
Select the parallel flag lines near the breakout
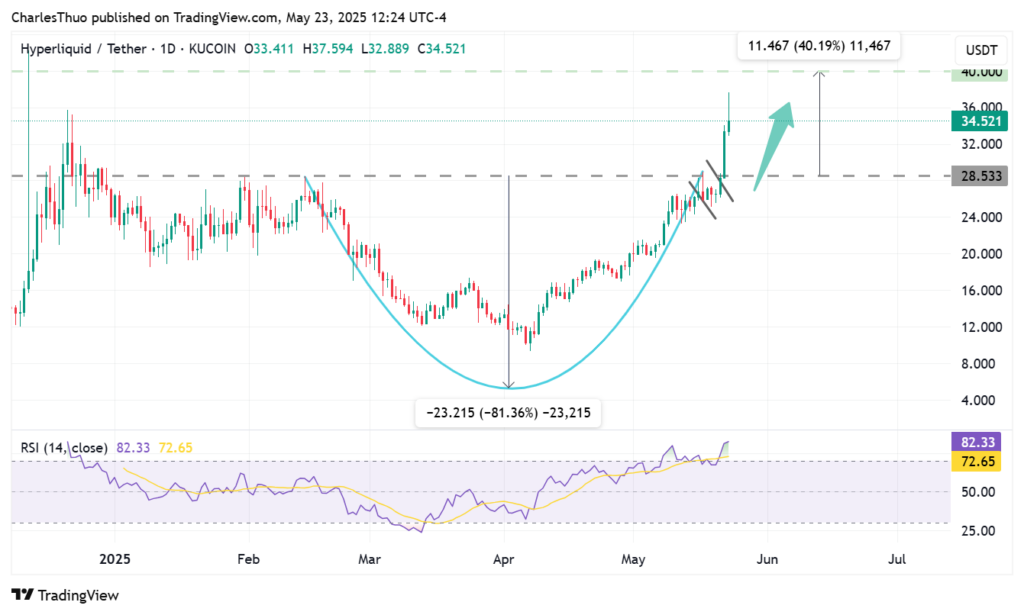tap(708, 190)
